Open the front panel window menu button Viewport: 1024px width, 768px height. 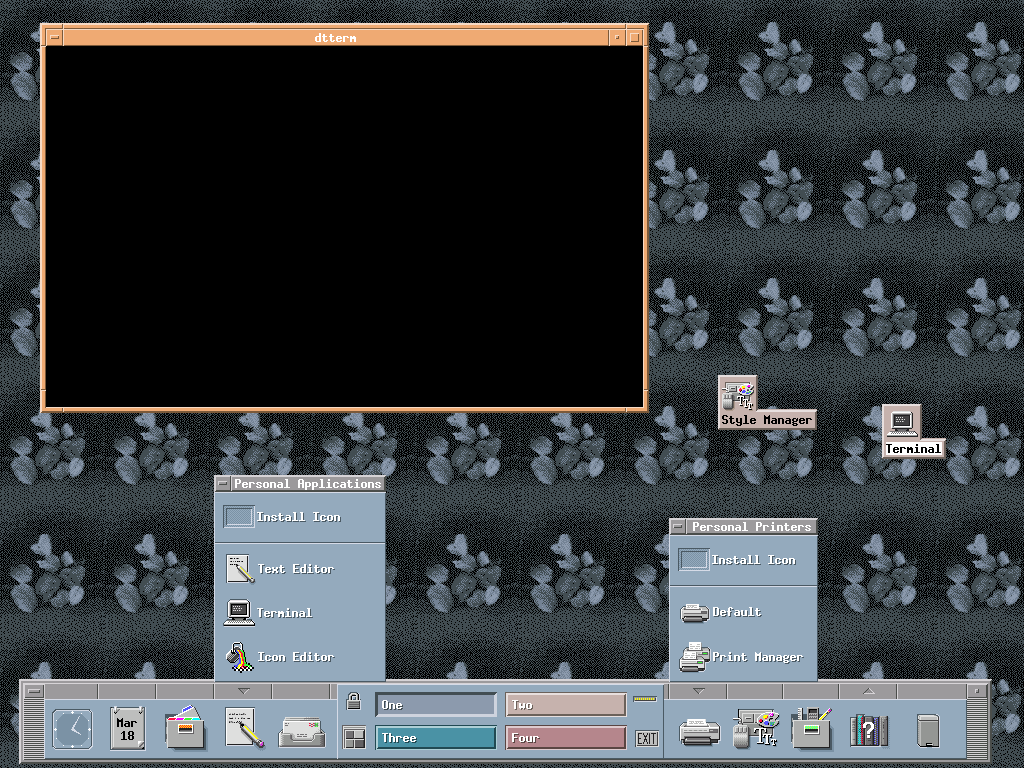click(x=34, y=691)
